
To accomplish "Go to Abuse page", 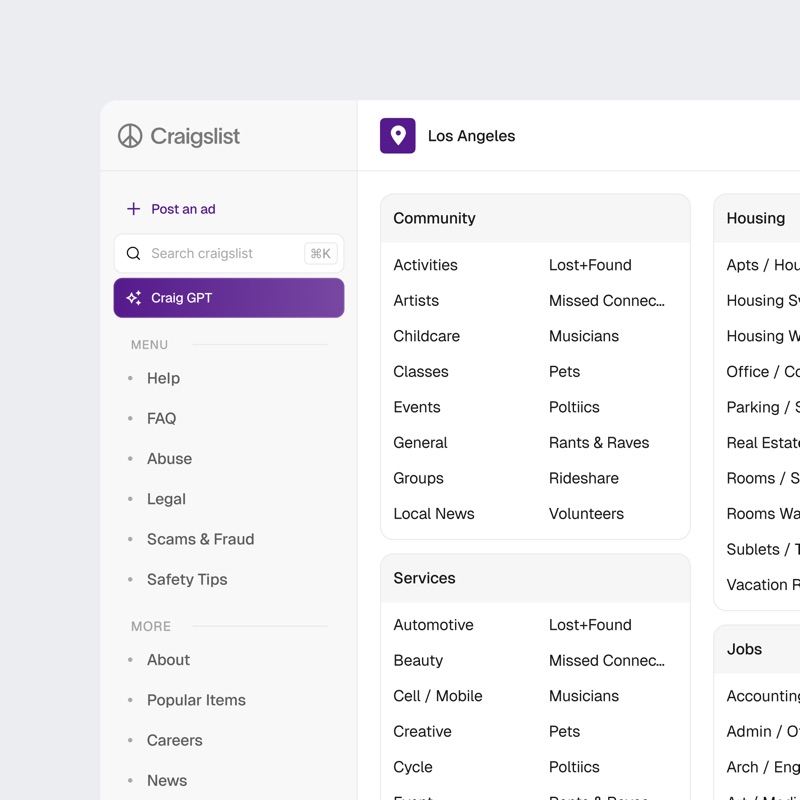I will pos(169,459).
